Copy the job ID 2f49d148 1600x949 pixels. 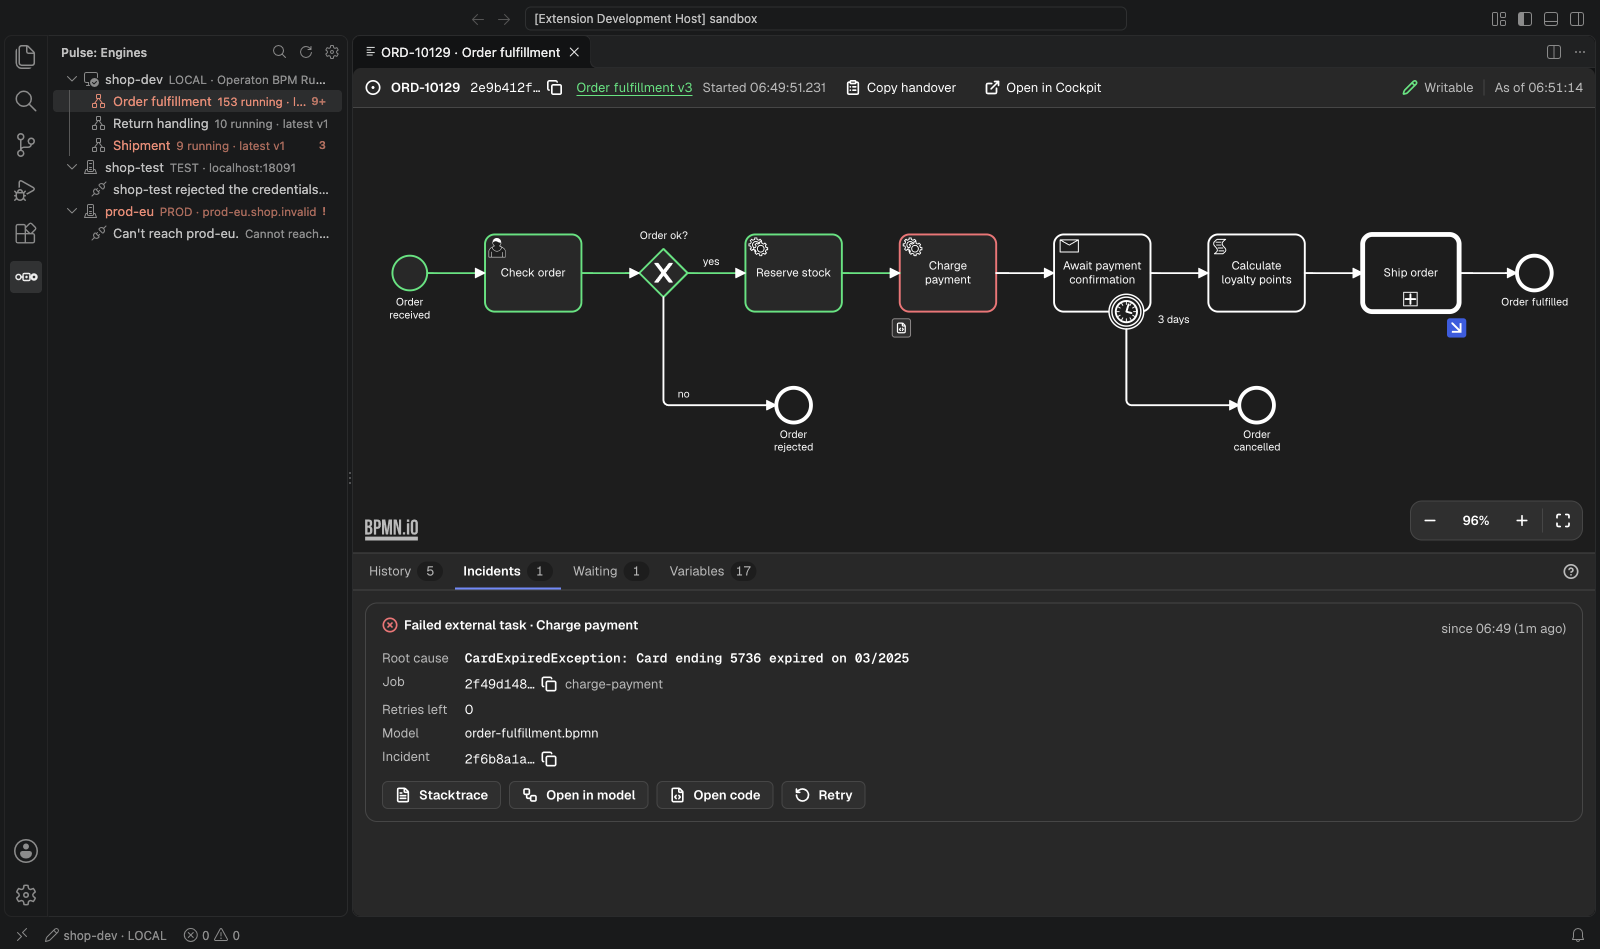(x=549, y=684)
